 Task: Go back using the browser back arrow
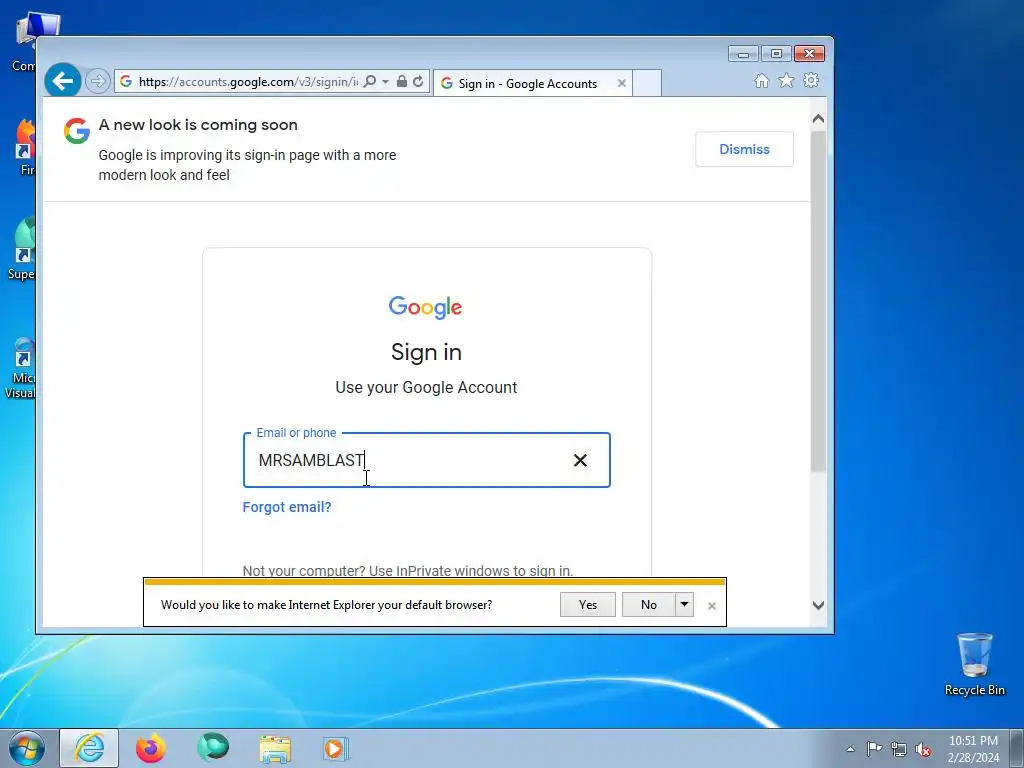63,81
